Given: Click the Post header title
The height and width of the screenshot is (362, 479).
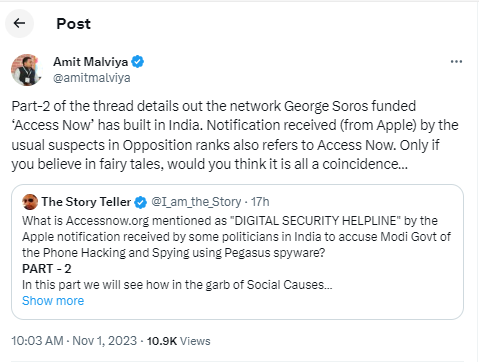Looking at the screenshot, I should coord(73,24).
